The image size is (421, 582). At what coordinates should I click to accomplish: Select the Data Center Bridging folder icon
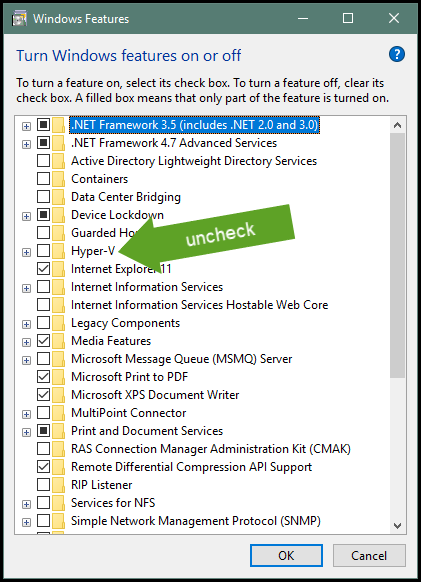point(58,197)
